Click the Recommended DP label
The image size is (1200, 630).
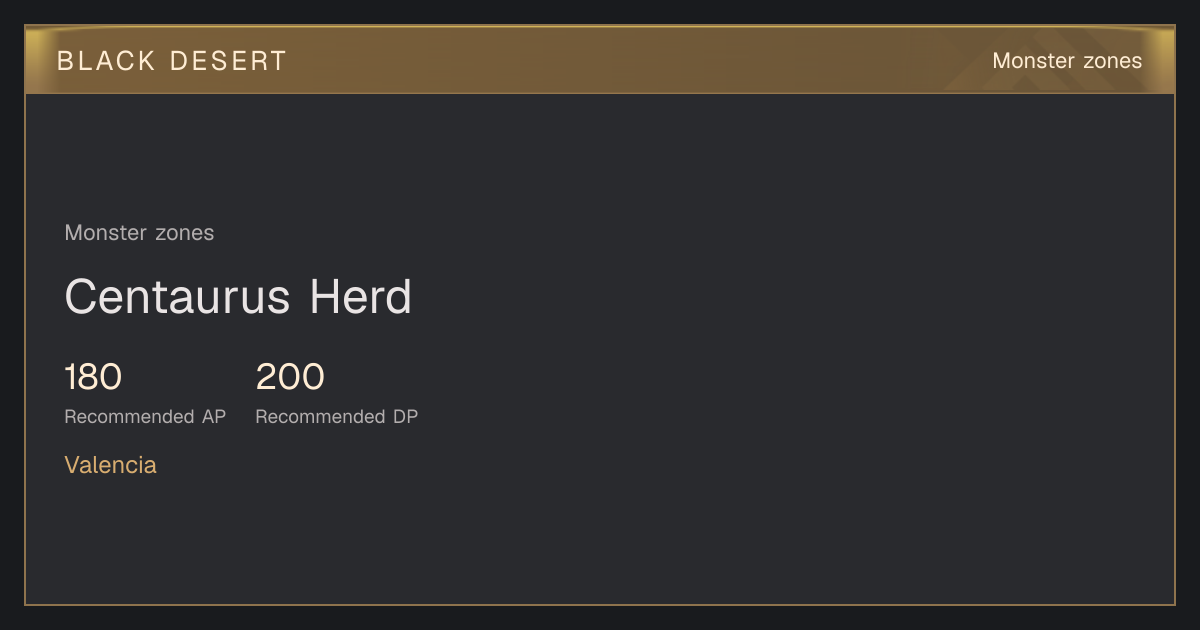(x=337, y=417)
